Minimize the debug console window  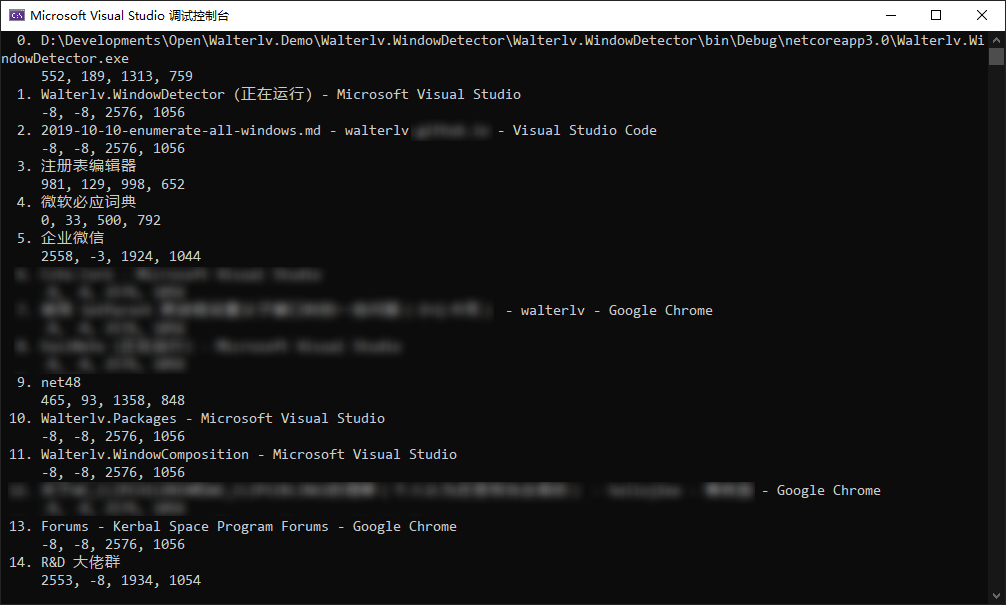(889, 15)
